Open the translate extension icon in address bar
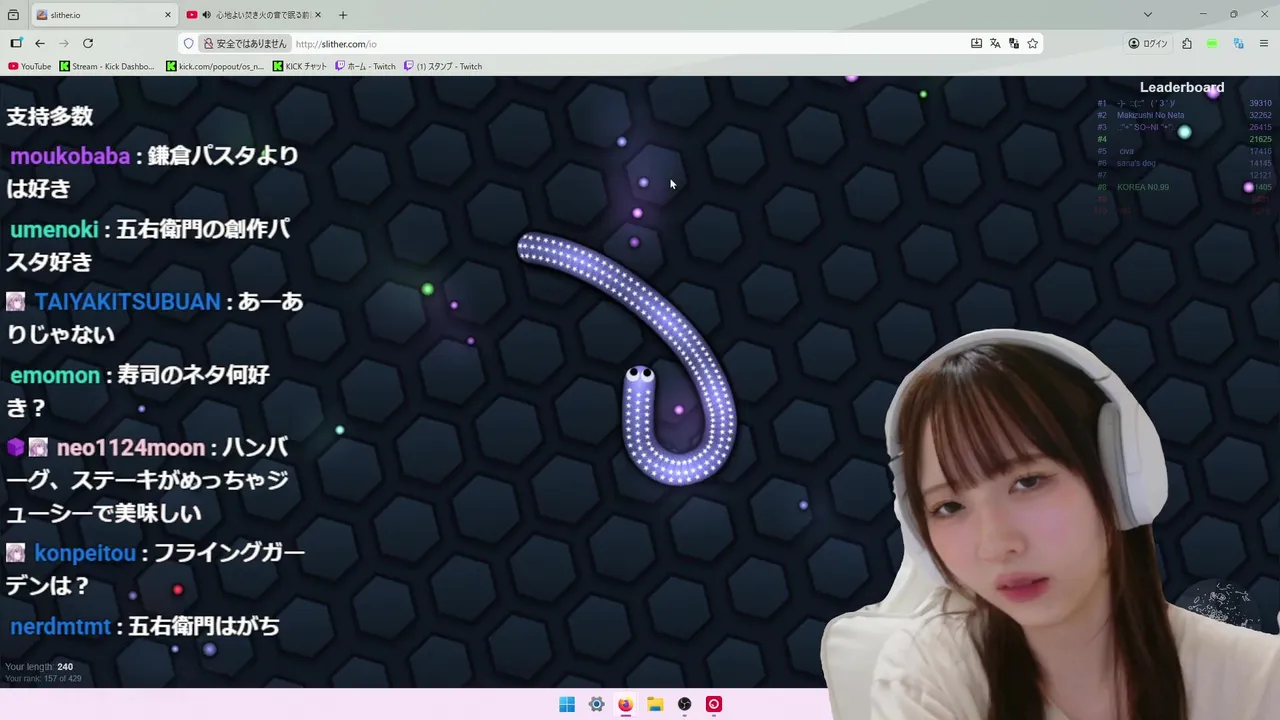Screen dimensions: 1280x720 click(x=1014, y=43)
